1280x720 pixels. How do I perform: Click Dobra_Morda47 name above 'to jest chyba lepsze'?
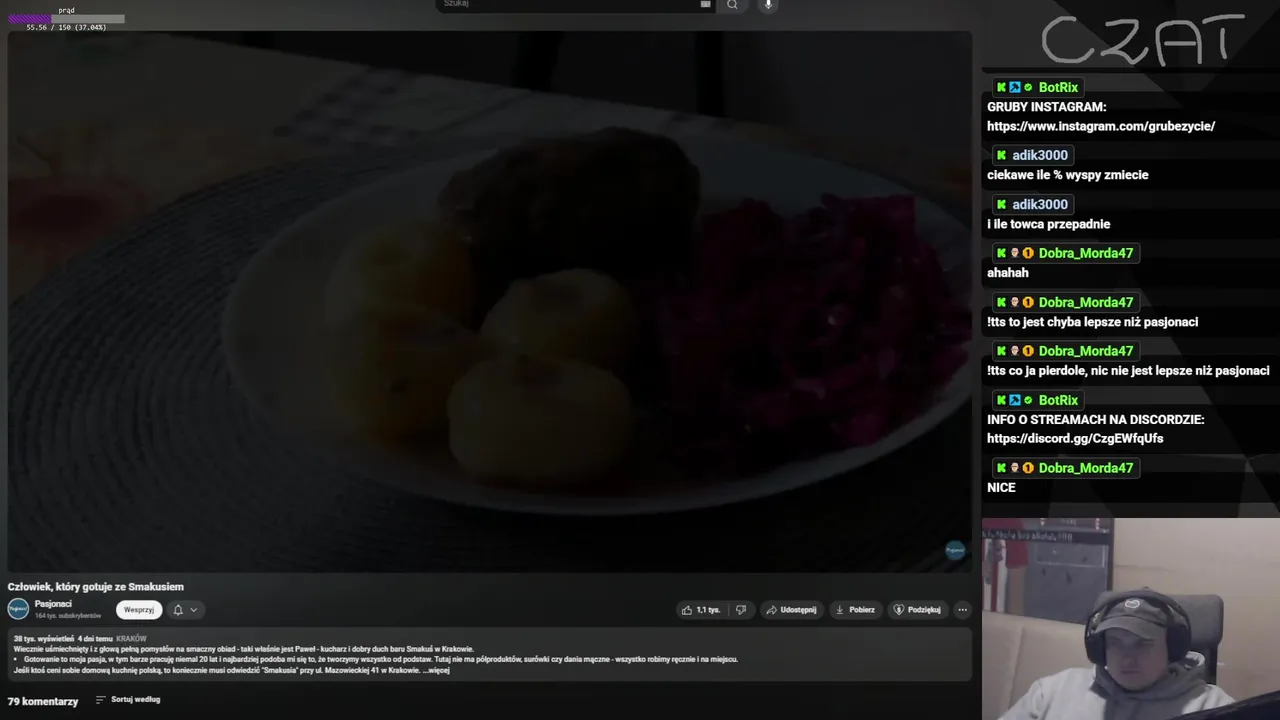point(1086,302)
